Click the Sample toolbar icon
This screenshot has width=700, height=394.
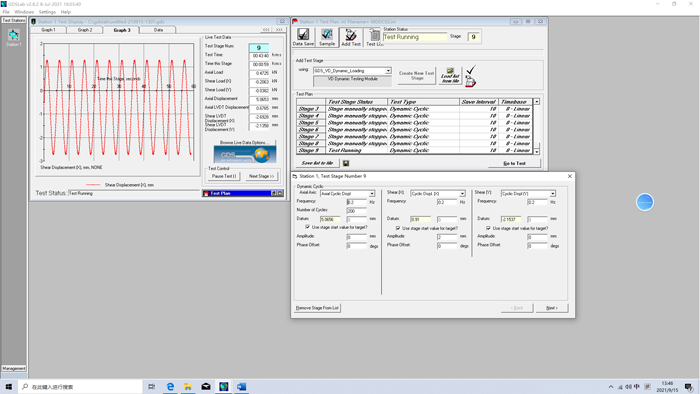pyautogui.click(x=327, y=37)
